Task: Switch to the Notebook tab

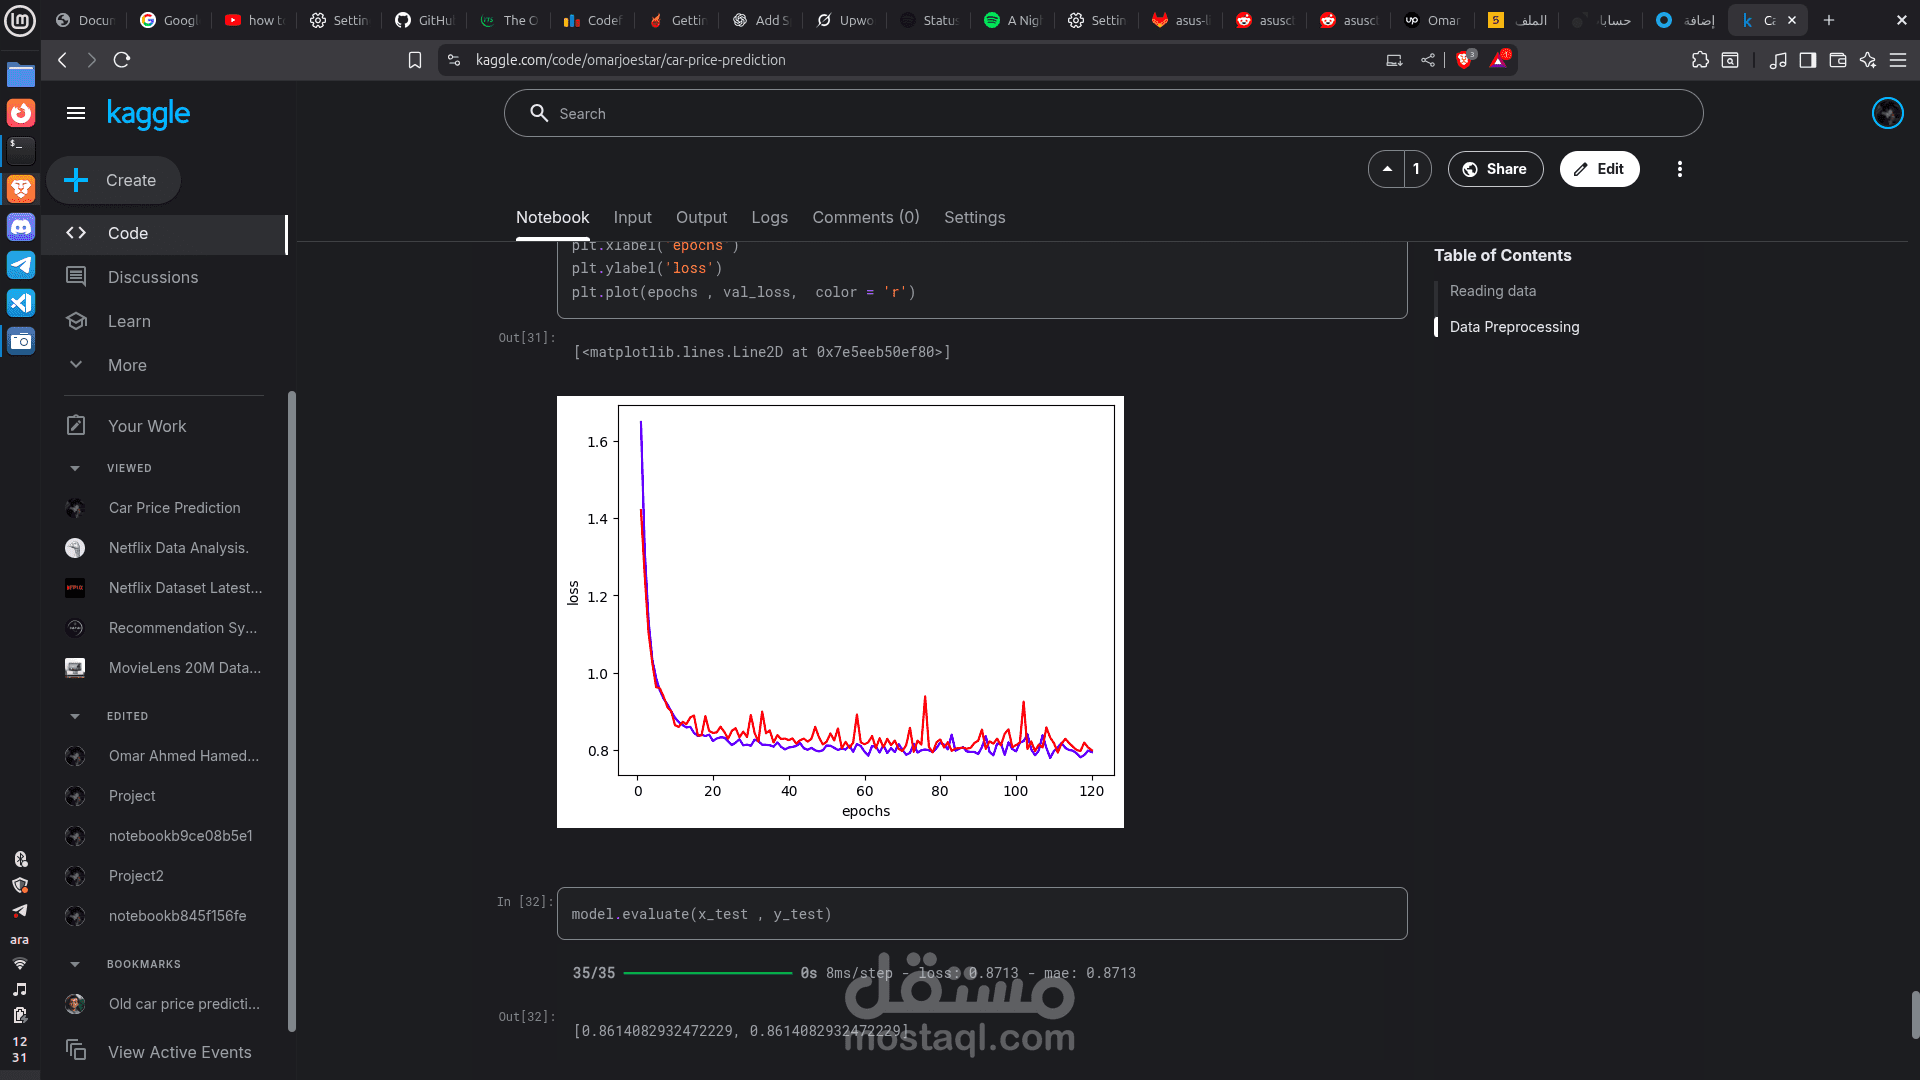Action: [552, 217]
